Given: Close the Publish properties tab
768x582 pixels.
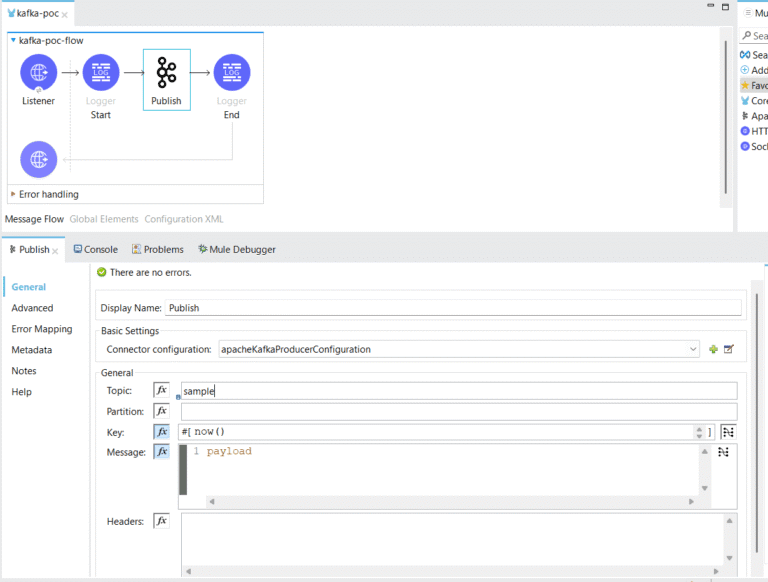Looking at the screenshot, I should pyautogui.click(x=55, y=251).
